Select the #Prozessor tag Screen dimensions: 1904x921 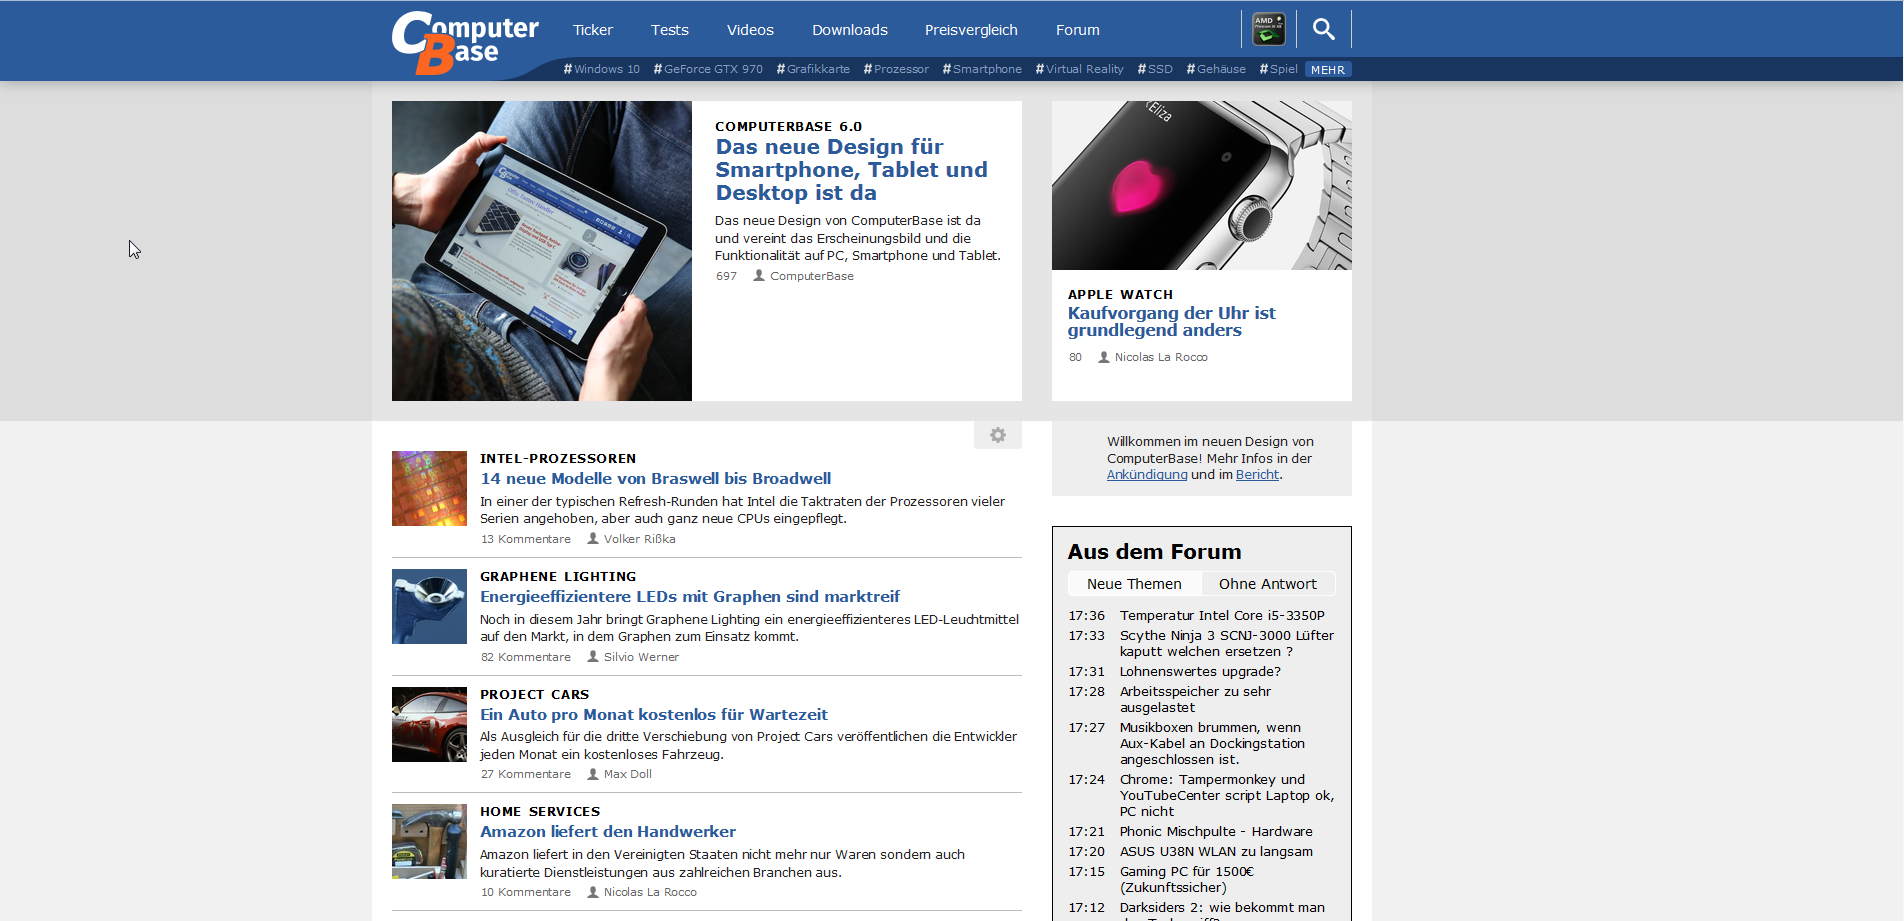896,69
